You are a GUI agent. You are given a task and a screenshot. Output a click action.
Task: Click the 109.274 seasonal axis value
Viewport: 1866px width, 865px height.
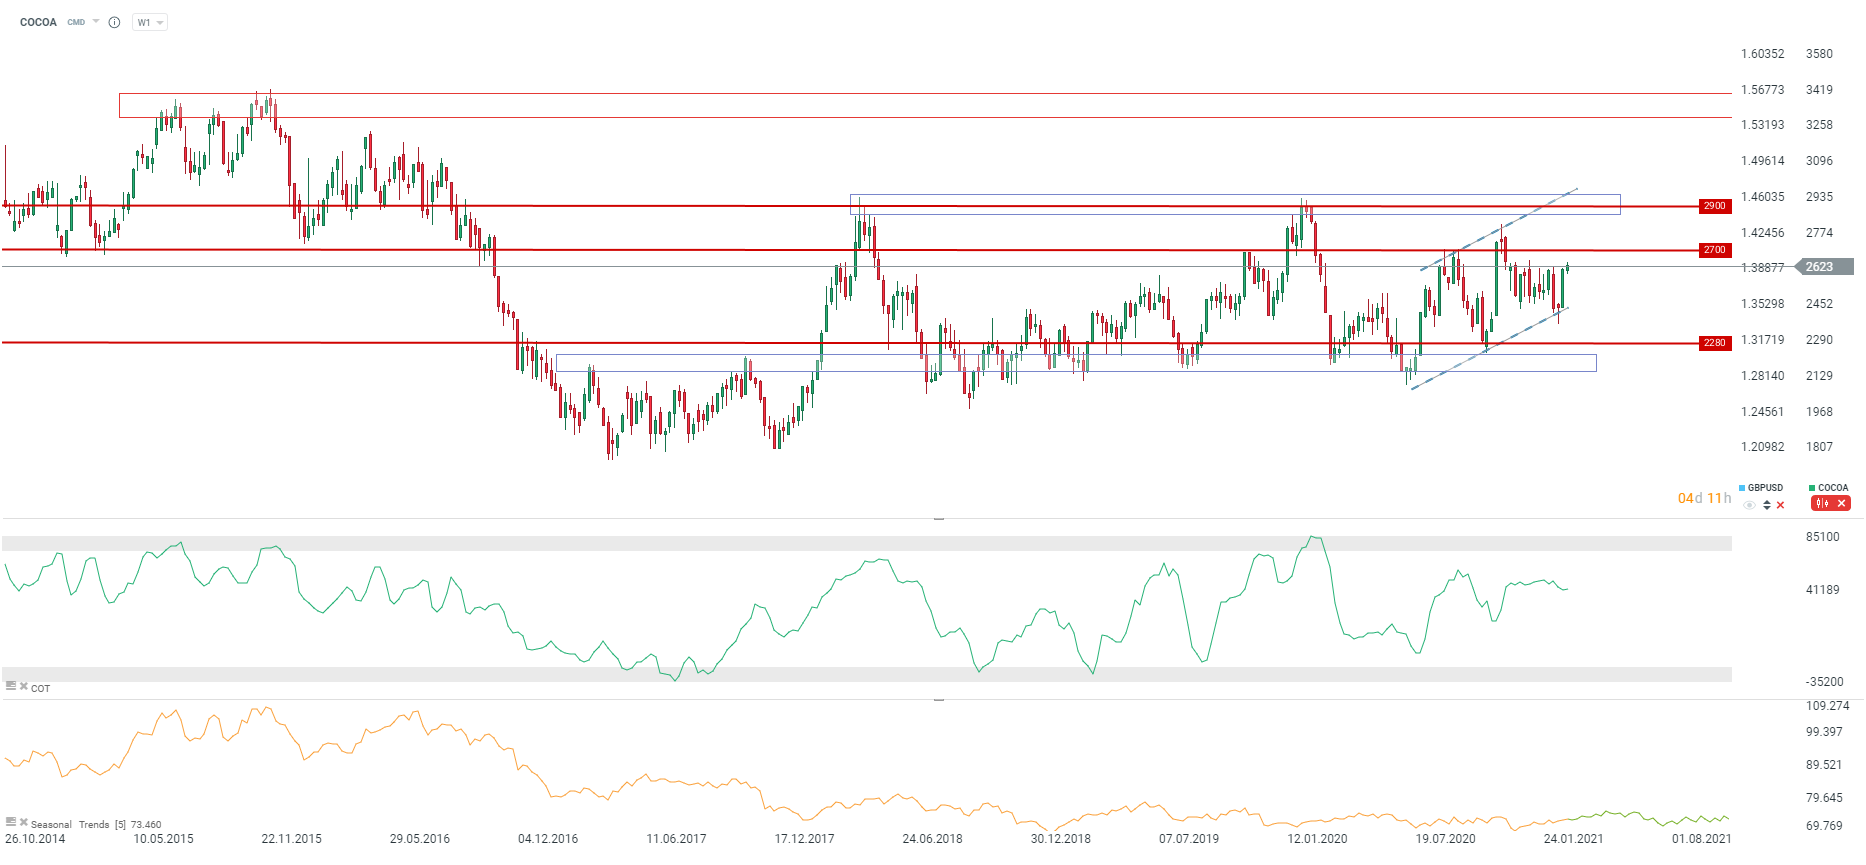1827,706
